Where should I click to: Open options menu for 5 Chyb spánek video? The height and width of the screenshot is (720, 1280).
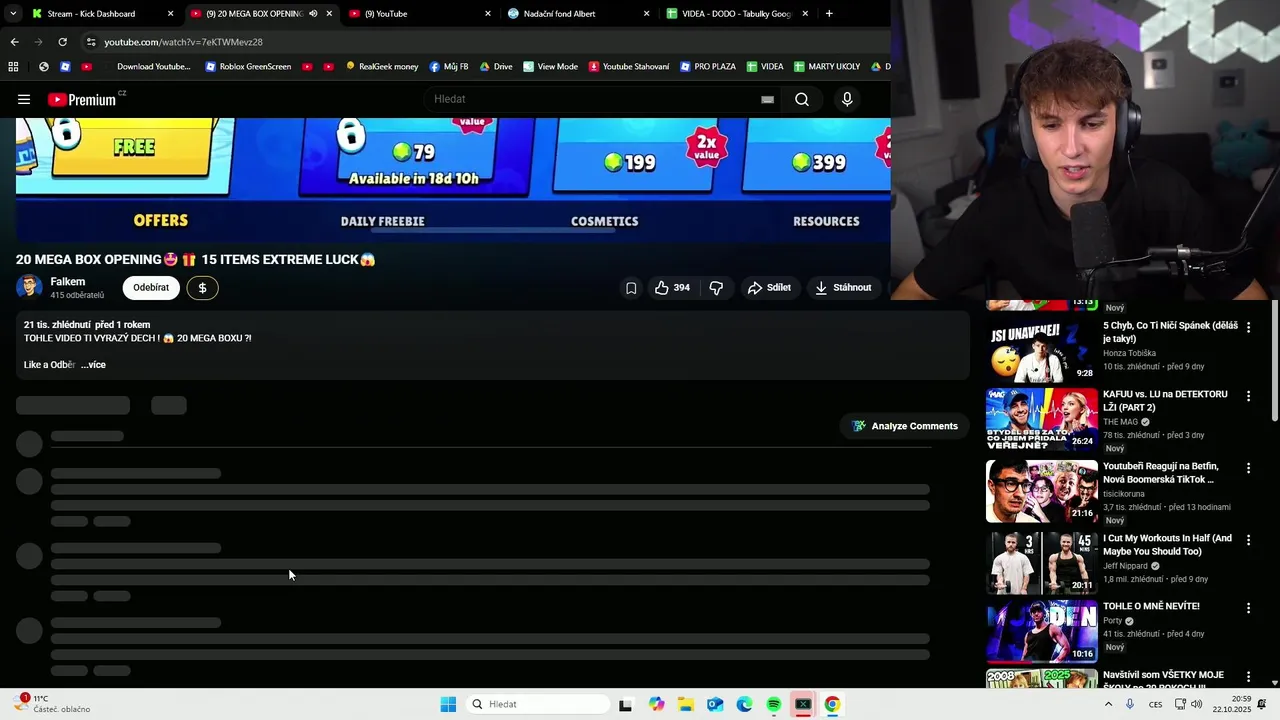[x=1248, y=327]
